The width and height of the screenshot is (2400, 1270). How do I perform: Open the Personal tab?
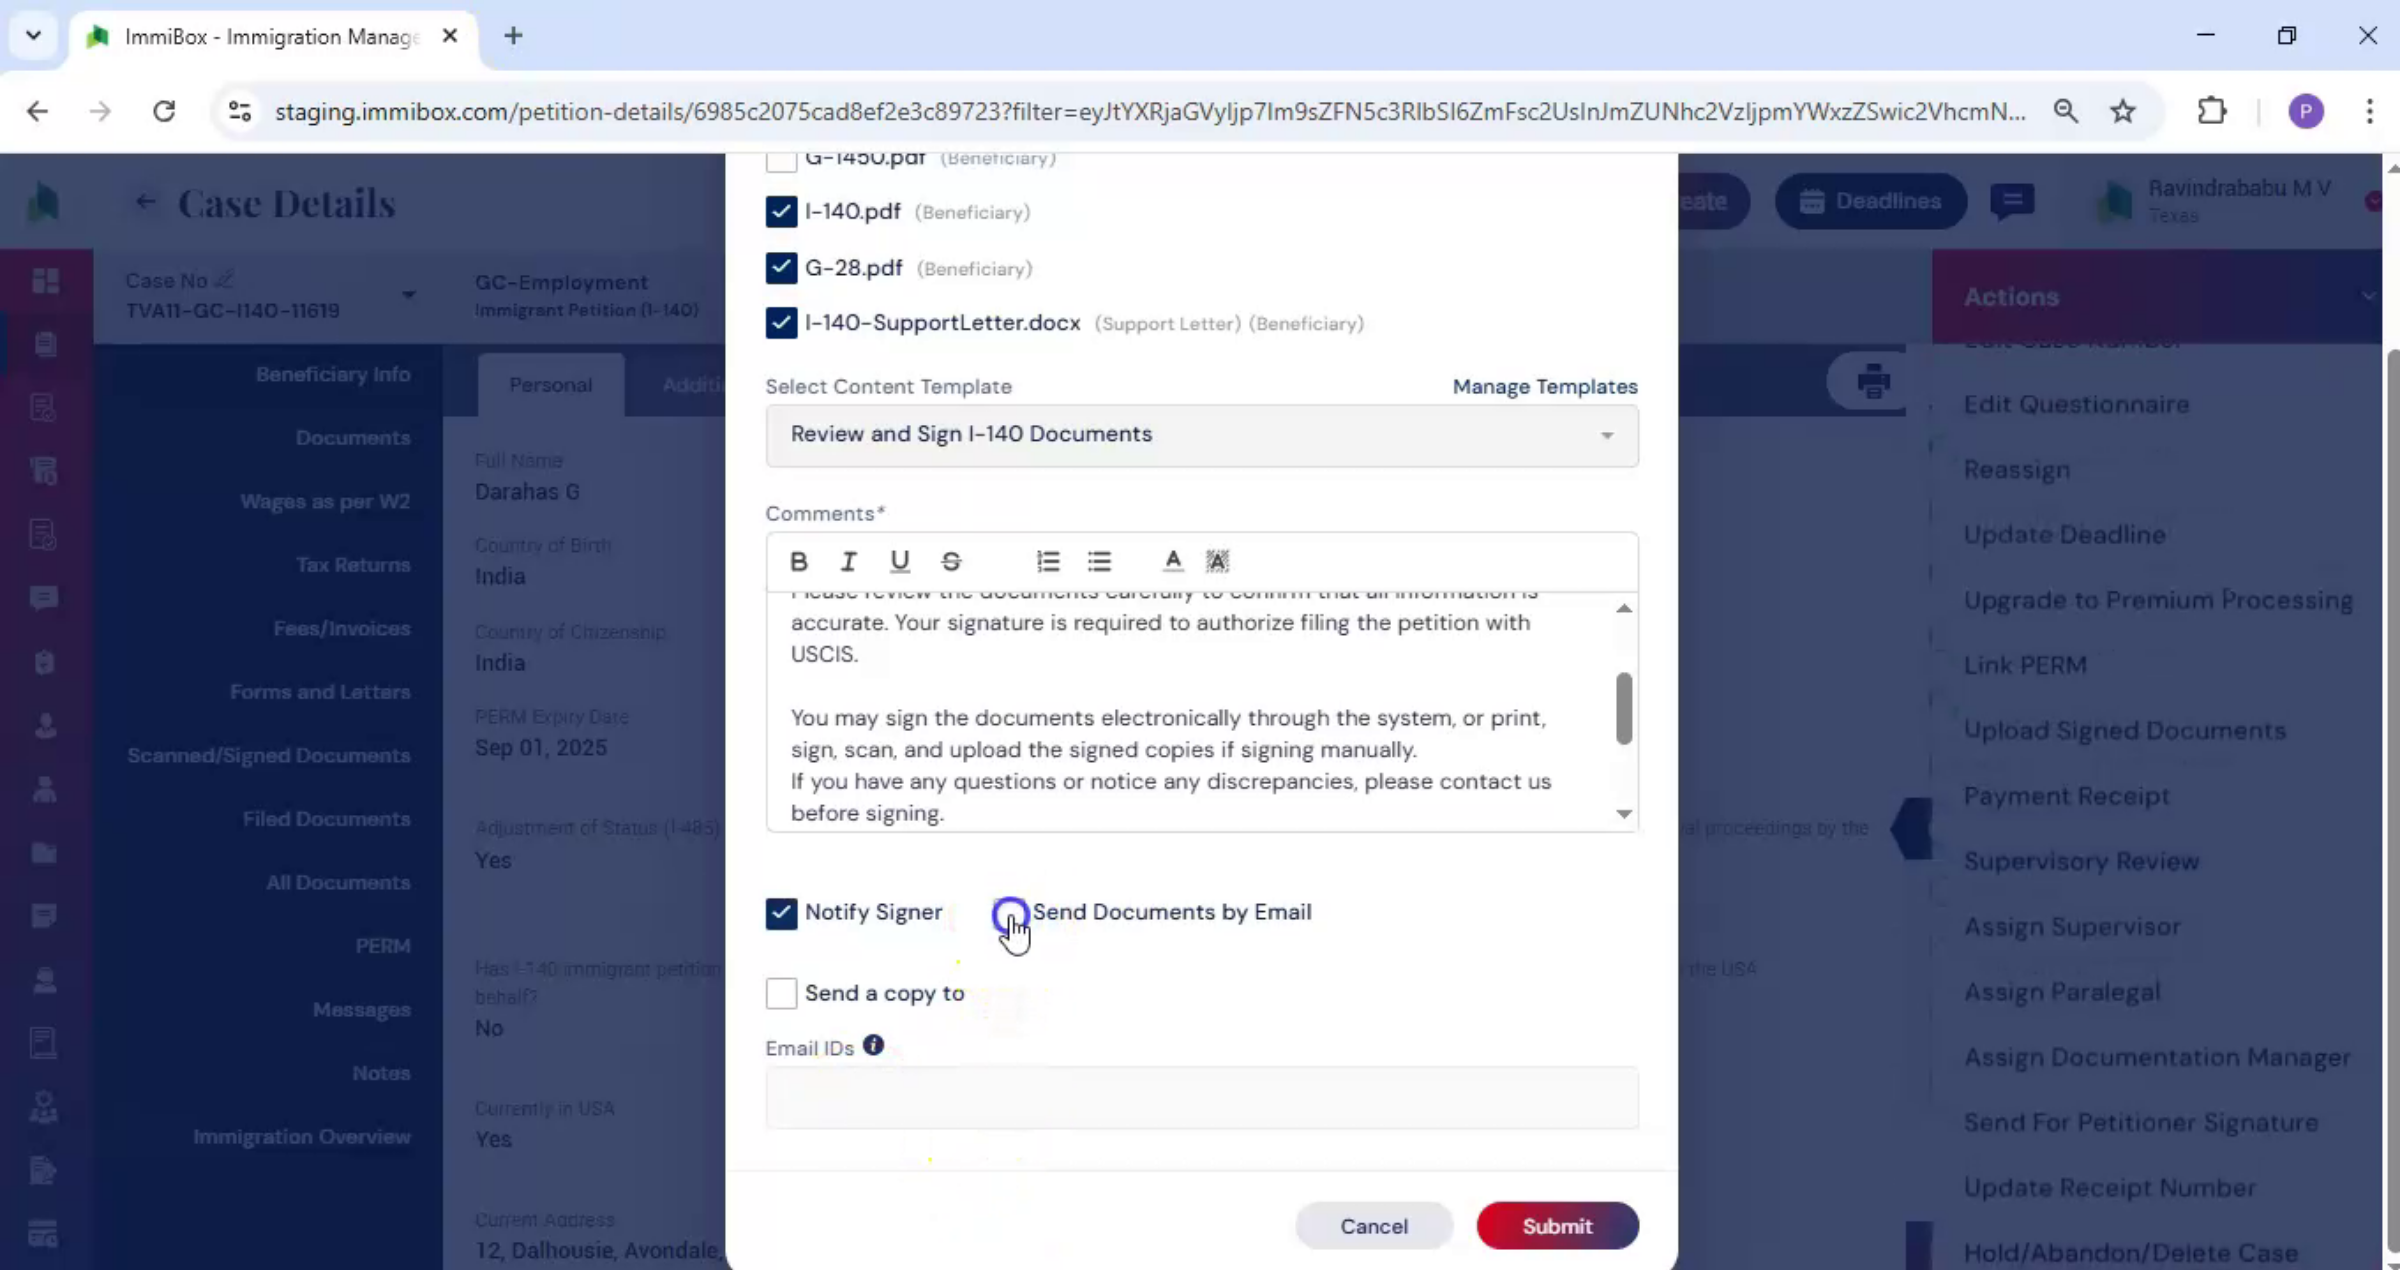click(550, 385)
